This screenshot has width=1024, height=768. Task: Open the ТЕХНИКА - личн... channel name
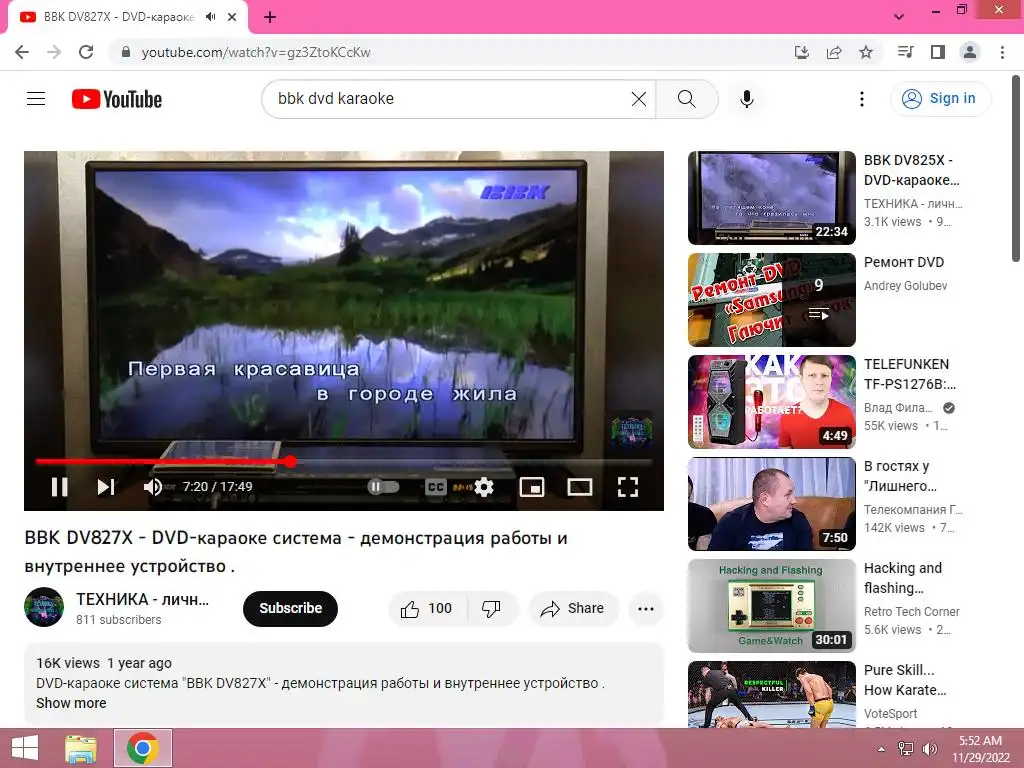pyautogui.click(x=142, y=599)
